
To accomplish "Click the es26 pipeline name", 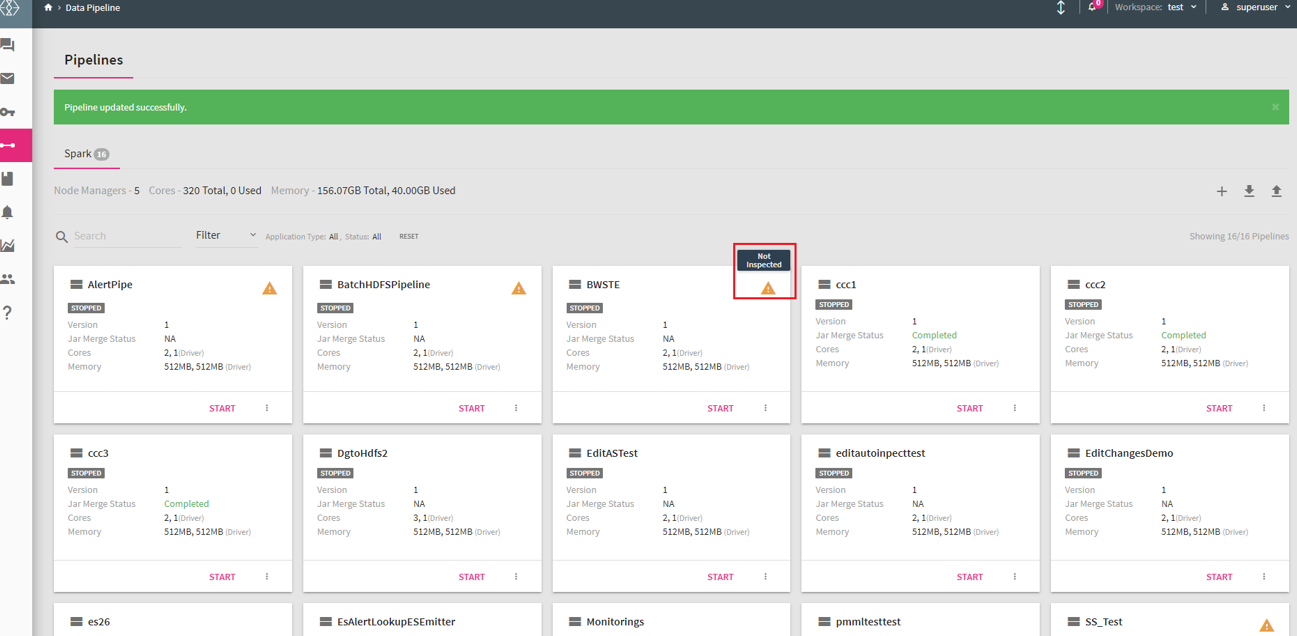I will coord(99,622).
